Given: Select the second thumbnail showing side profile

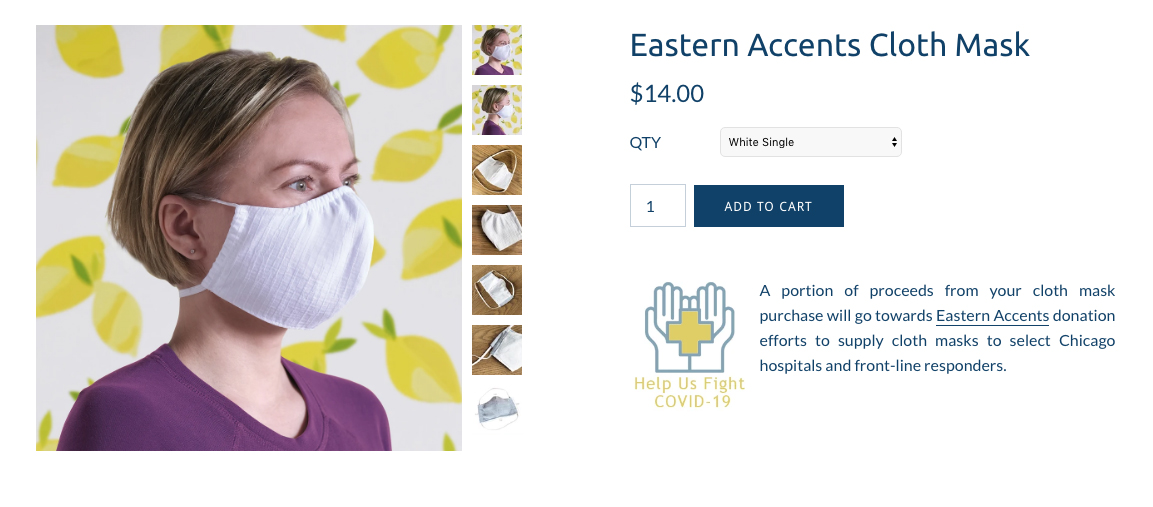Looking at the screenshot, I should coord(497,110).
